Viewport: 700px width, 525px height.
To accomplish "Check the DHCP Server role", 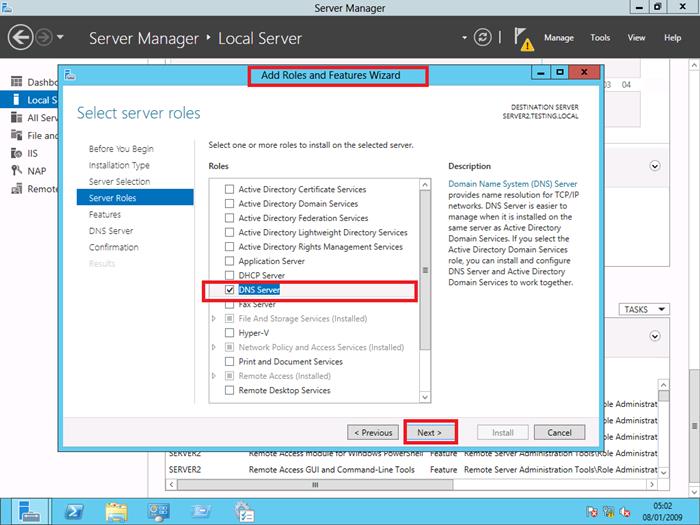I will 229,275.
